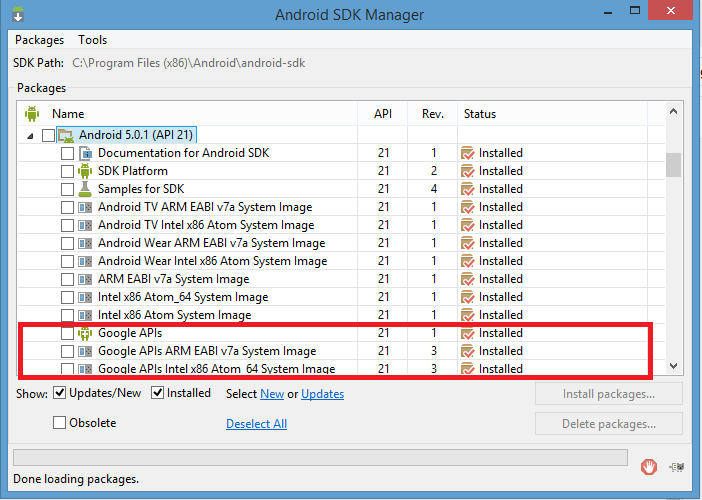Click the Deselect All link

coord(256,424)
